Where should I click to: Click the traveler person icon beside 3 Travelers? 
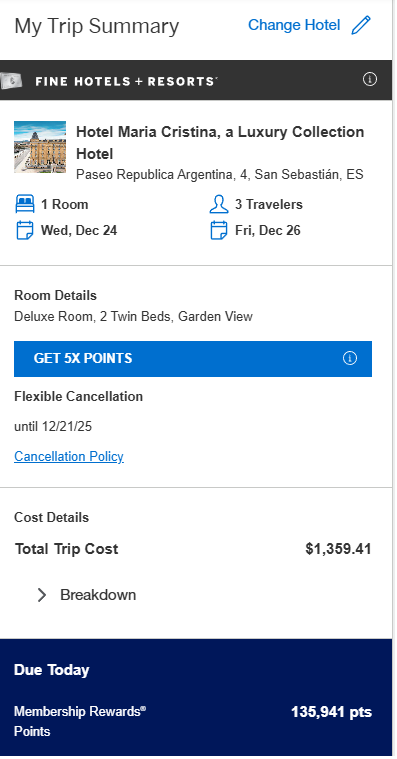[219, 204]
